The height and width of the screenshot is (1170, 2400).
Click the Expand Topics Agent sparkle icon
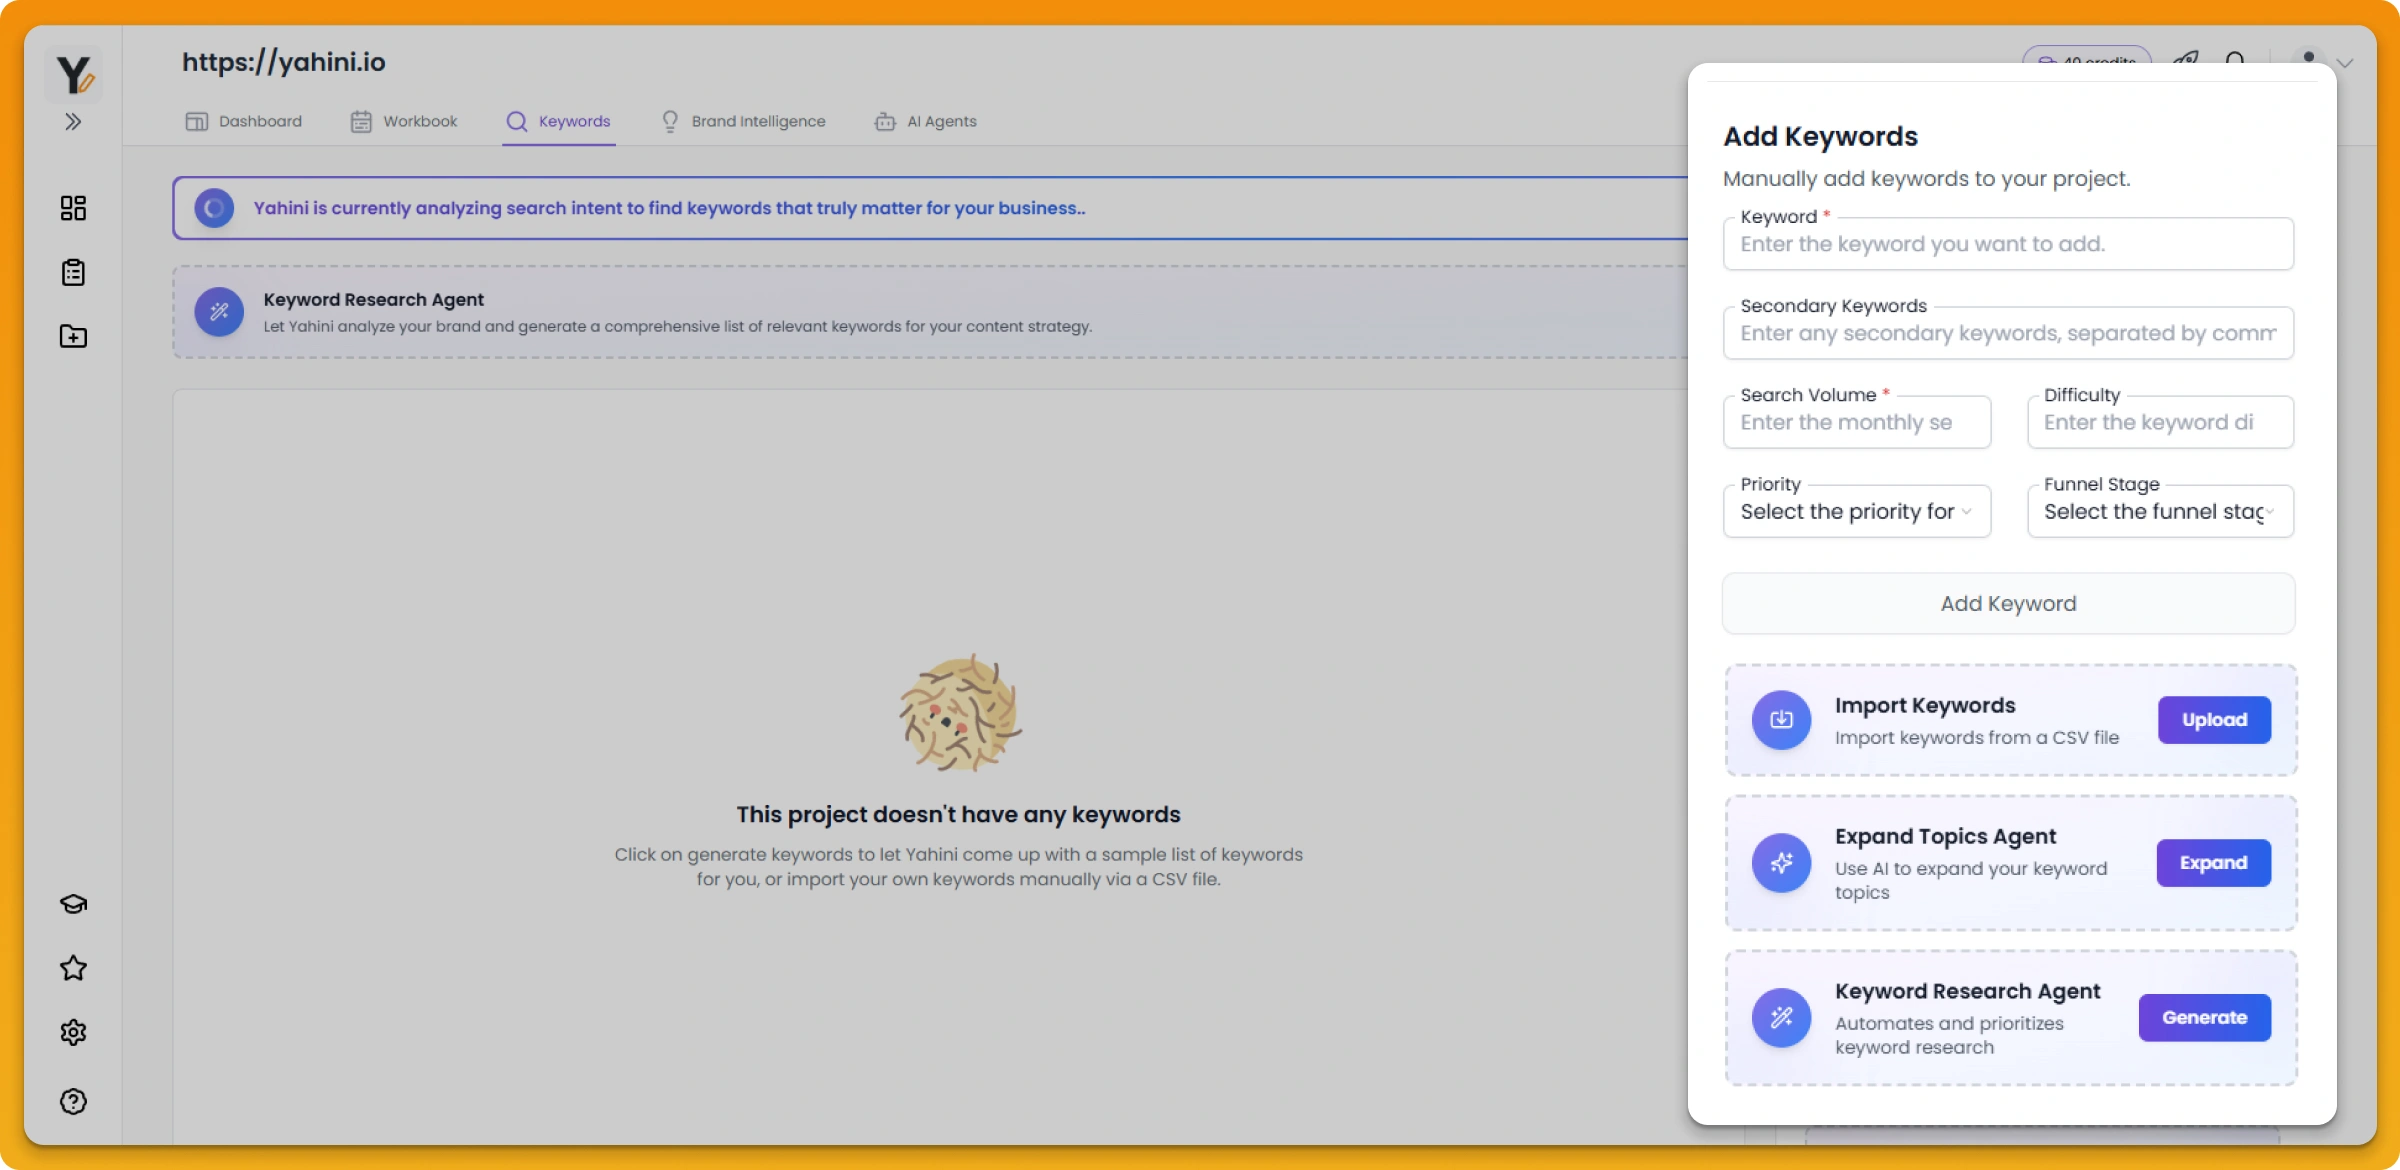click(x=1781, y=863)
